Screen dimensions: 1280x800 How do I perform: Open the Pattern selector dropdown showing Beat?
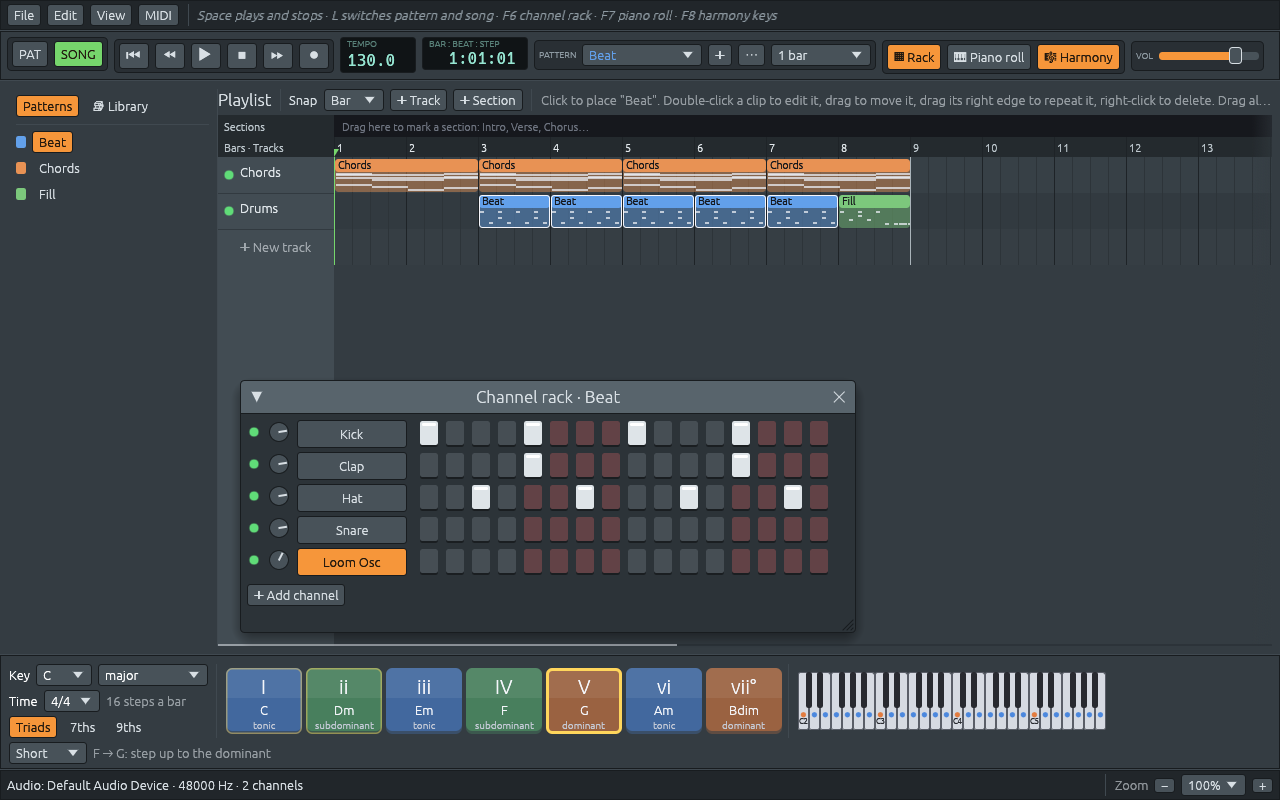642,55
